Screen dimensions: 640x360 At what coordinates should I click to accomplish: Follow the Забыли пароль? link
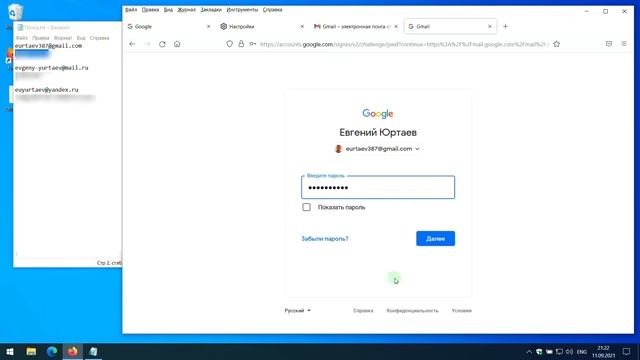point(325,239)
